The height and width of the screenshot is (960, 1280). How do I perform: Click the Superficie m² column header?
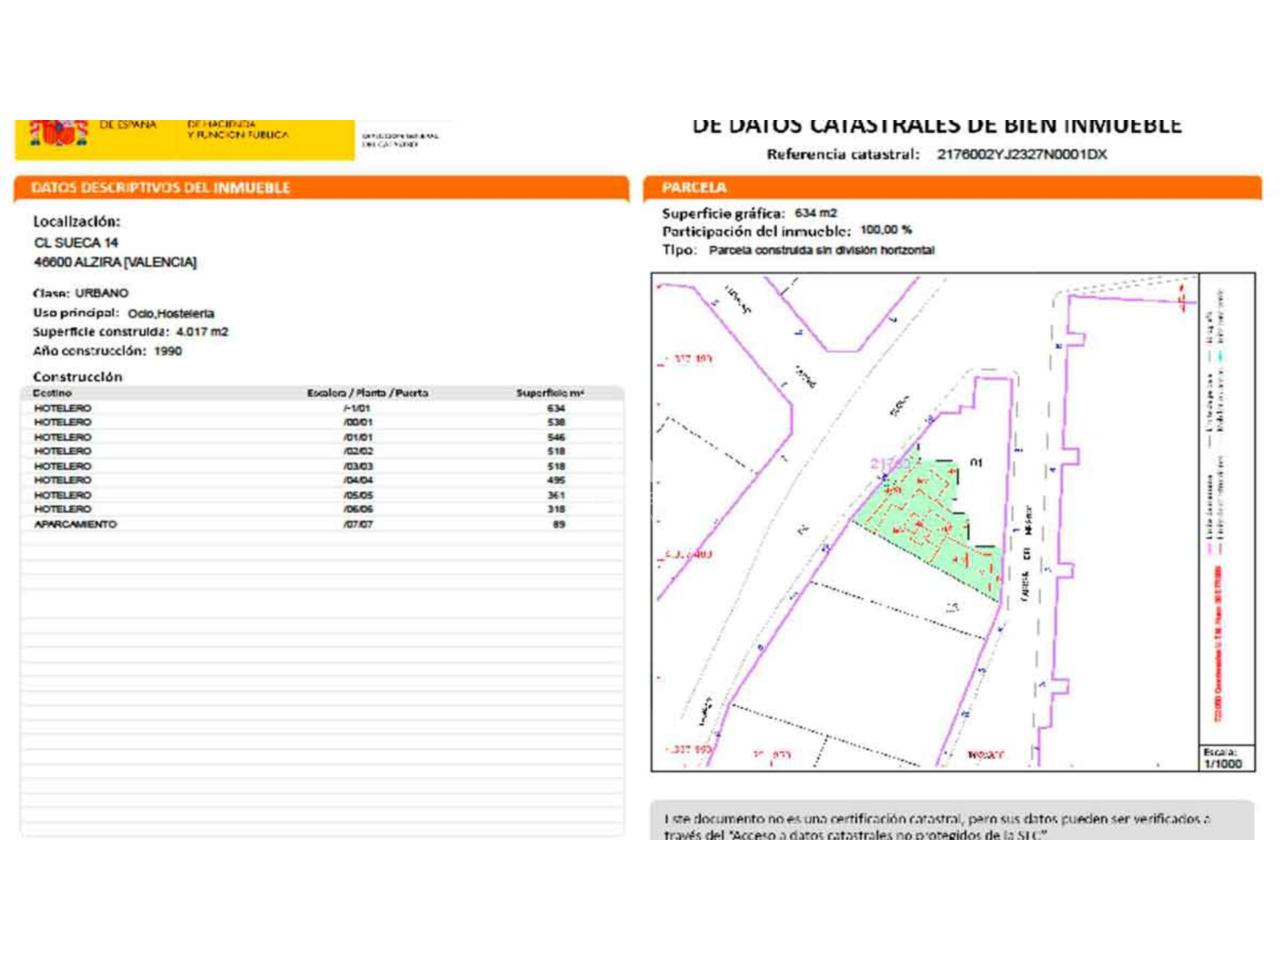point(550,393)
